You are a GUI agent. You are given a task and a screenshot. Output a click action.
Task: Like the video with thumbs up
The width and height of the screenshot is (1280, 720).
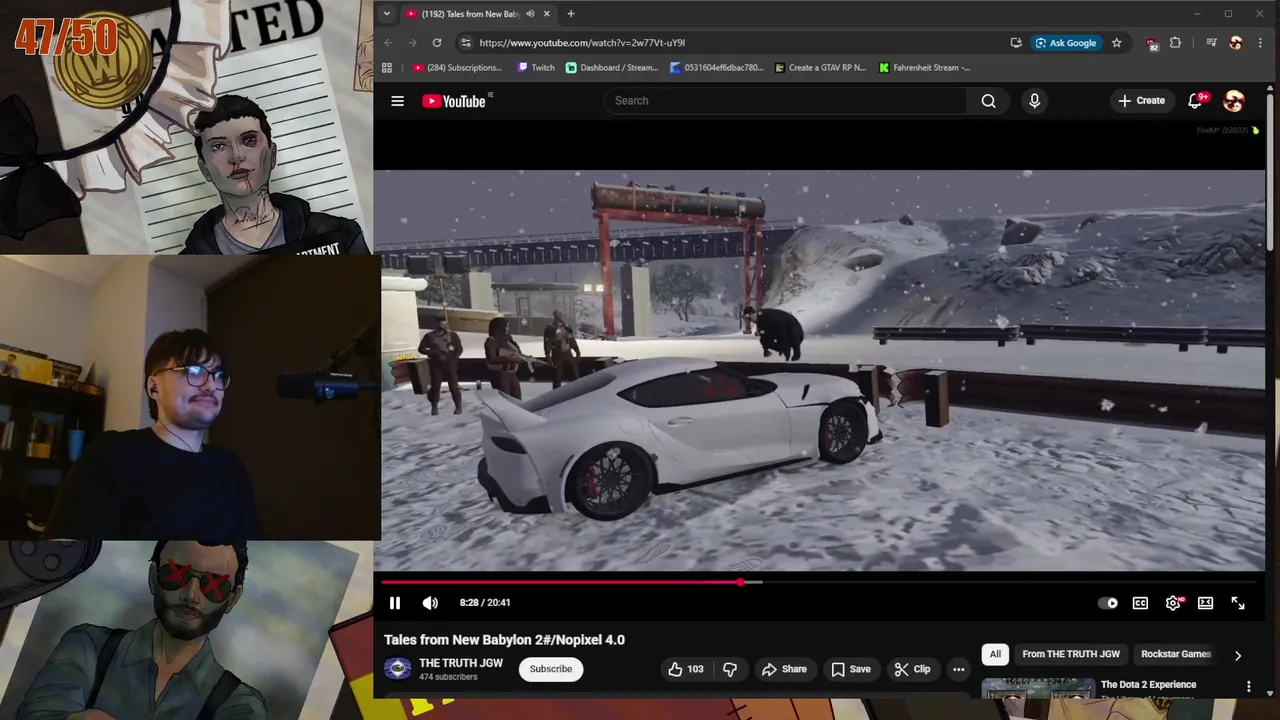pos(685,669)
